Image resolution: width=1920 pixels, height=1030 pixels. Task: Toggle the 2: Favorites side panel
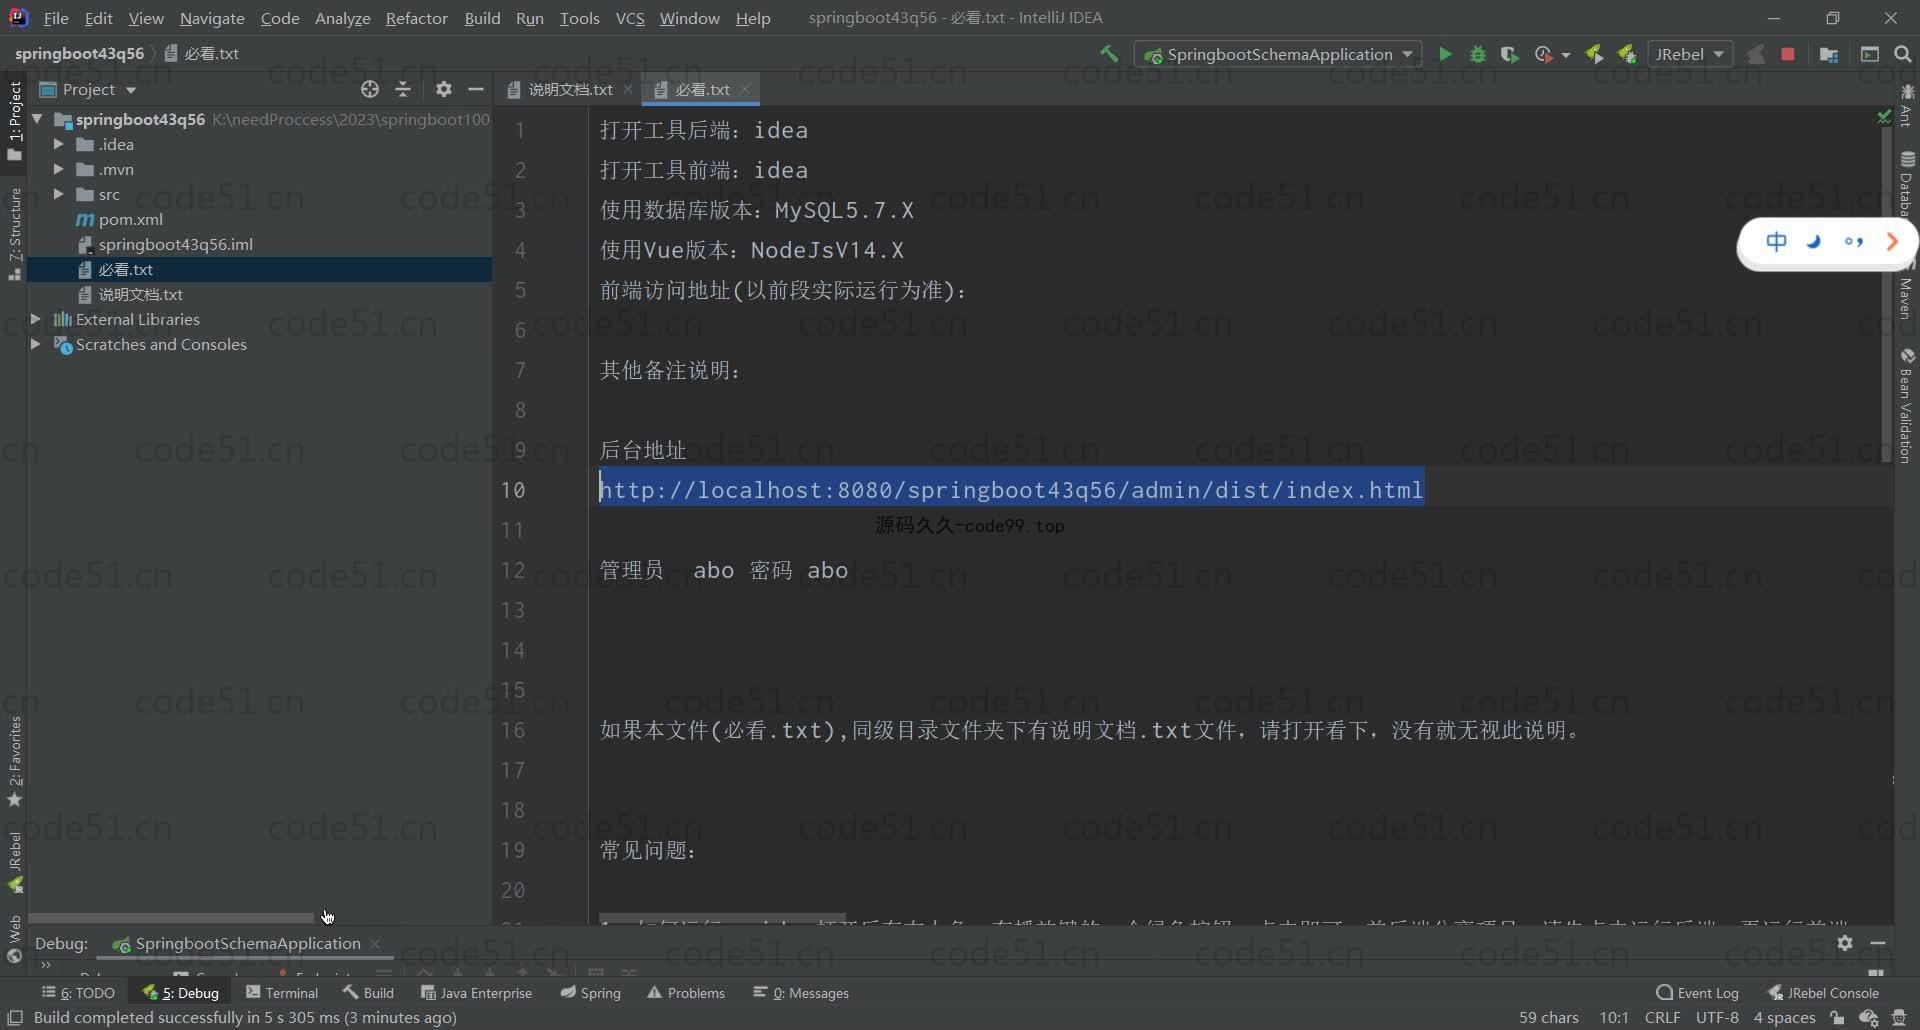coord(14,761)
